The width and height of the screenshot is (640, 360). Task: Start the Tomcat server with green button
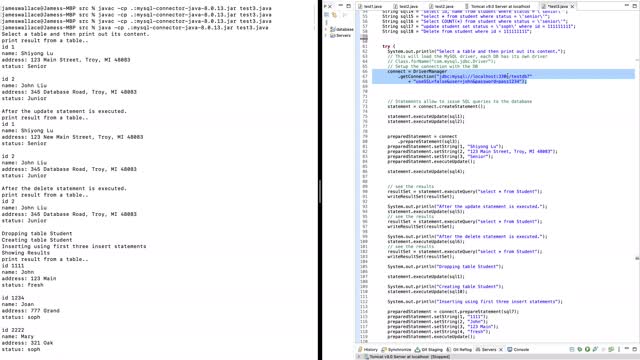point(587,349)
